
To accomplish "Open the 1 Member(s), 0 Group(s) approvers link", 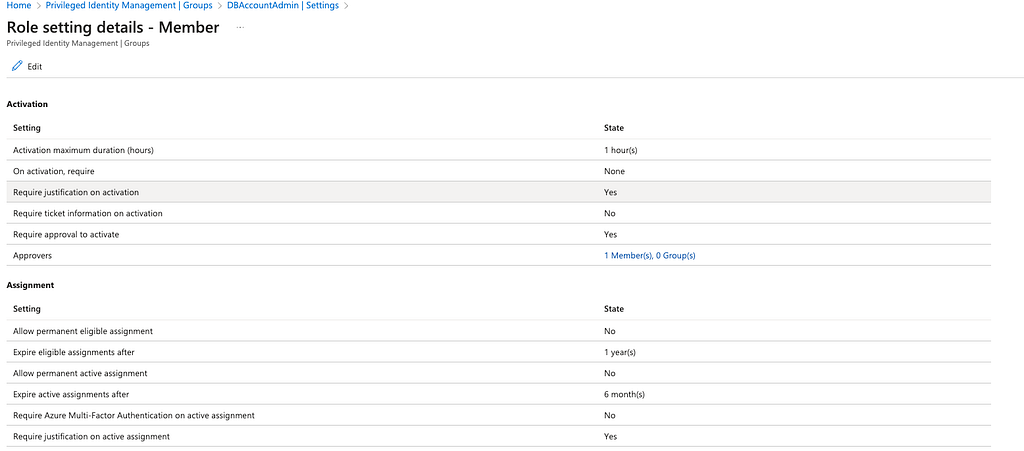I will pyautogui.click(x=650, y=256).
